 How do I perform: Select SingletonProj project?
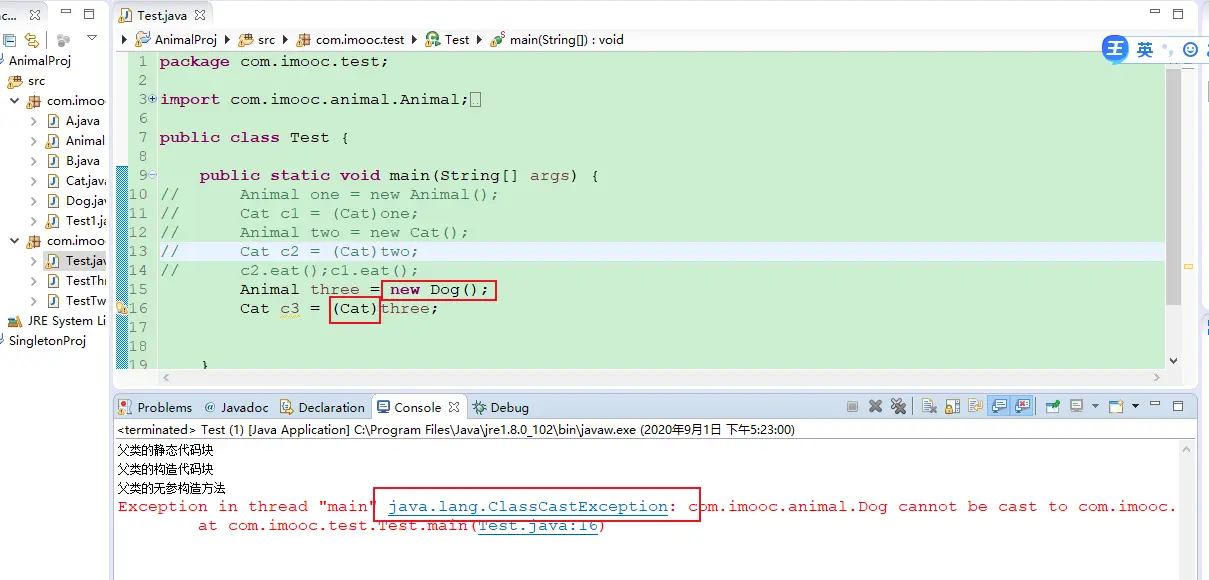(x=47, y=340)
